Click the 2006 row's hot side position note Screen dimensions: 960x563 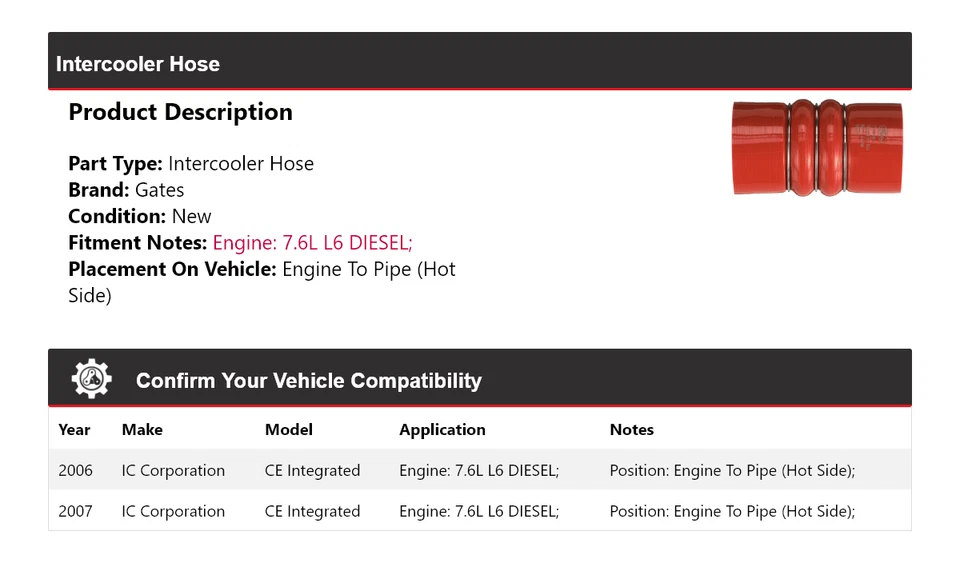[732, 470]
